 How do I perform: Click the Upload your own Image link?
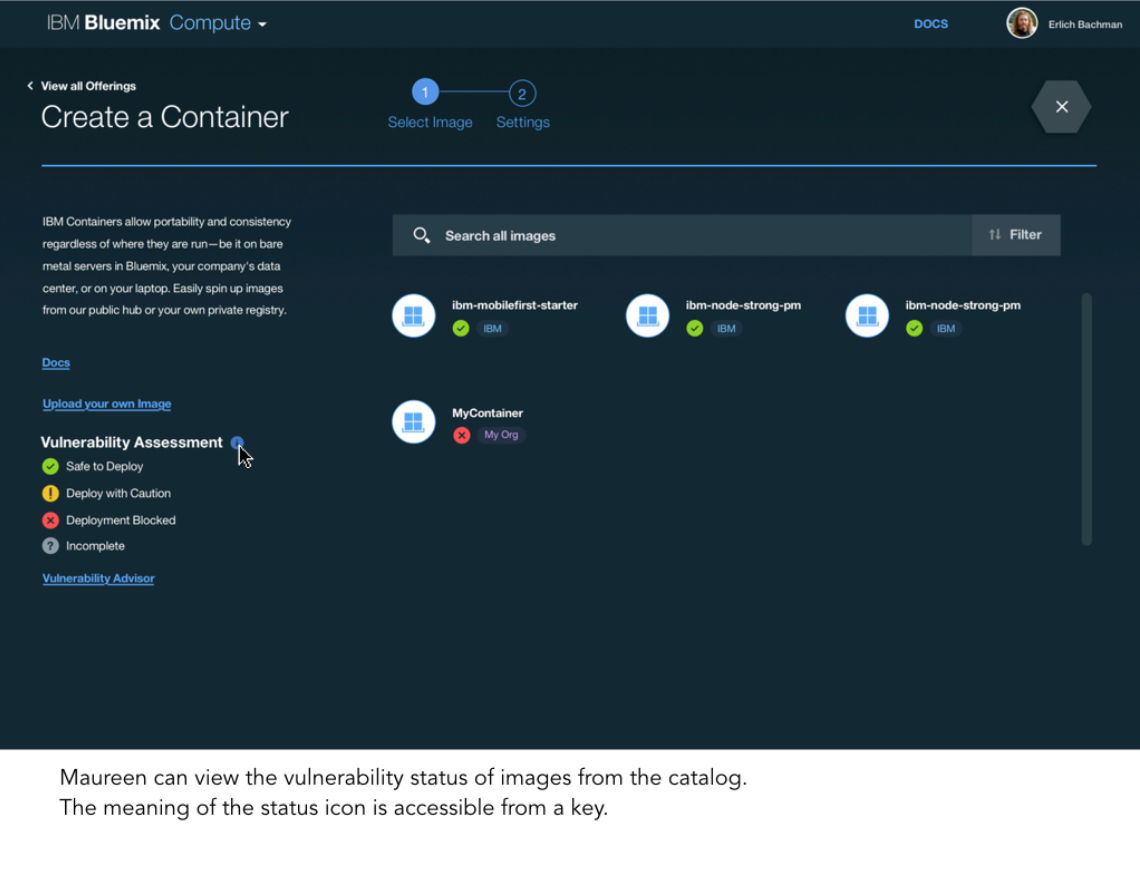(x=107, y=404)
